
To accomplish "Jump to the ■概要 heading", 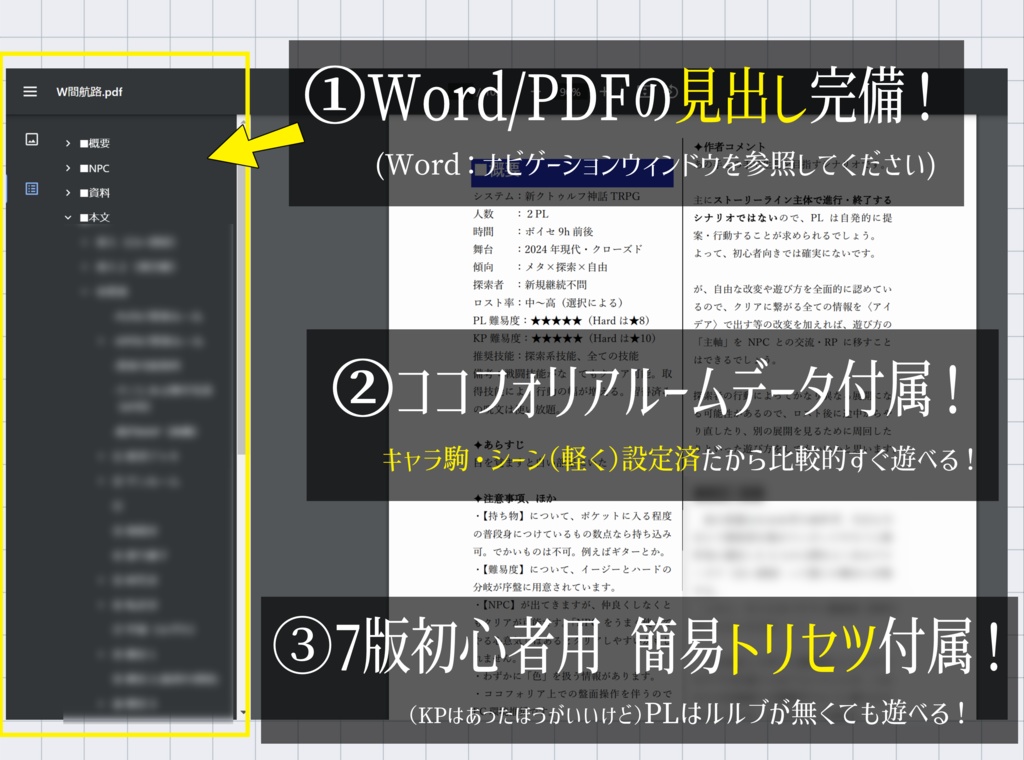I will [x=96, y=143].
